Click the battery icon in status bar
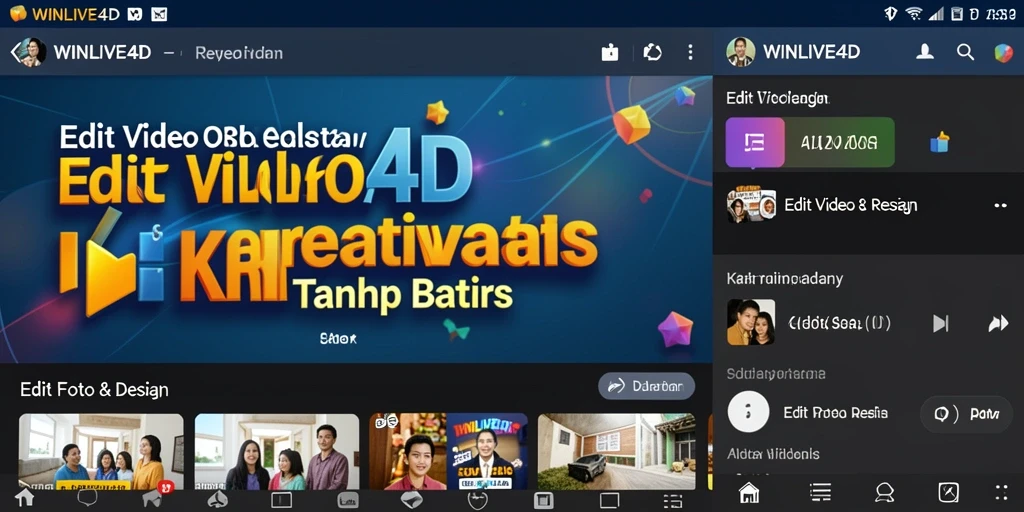 pos(957,14)
